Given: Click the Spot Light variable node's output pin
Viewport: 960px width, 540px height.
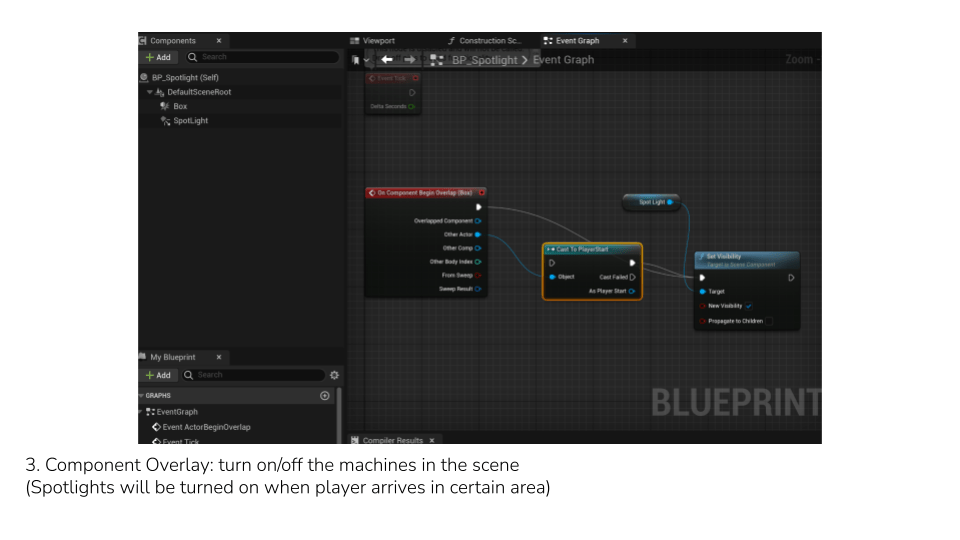Looking at the screenshot, I should pos(669,202).
